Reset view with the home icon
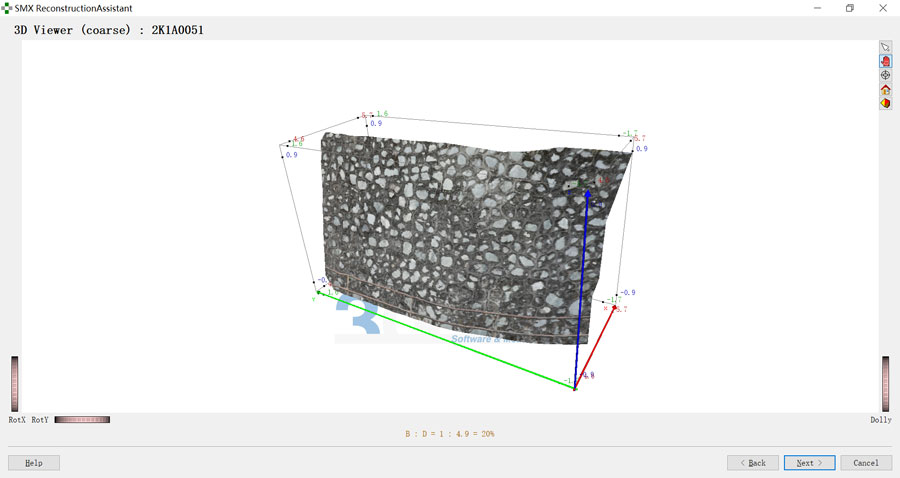Screen dimensions: 900x478 click(885, 89)
